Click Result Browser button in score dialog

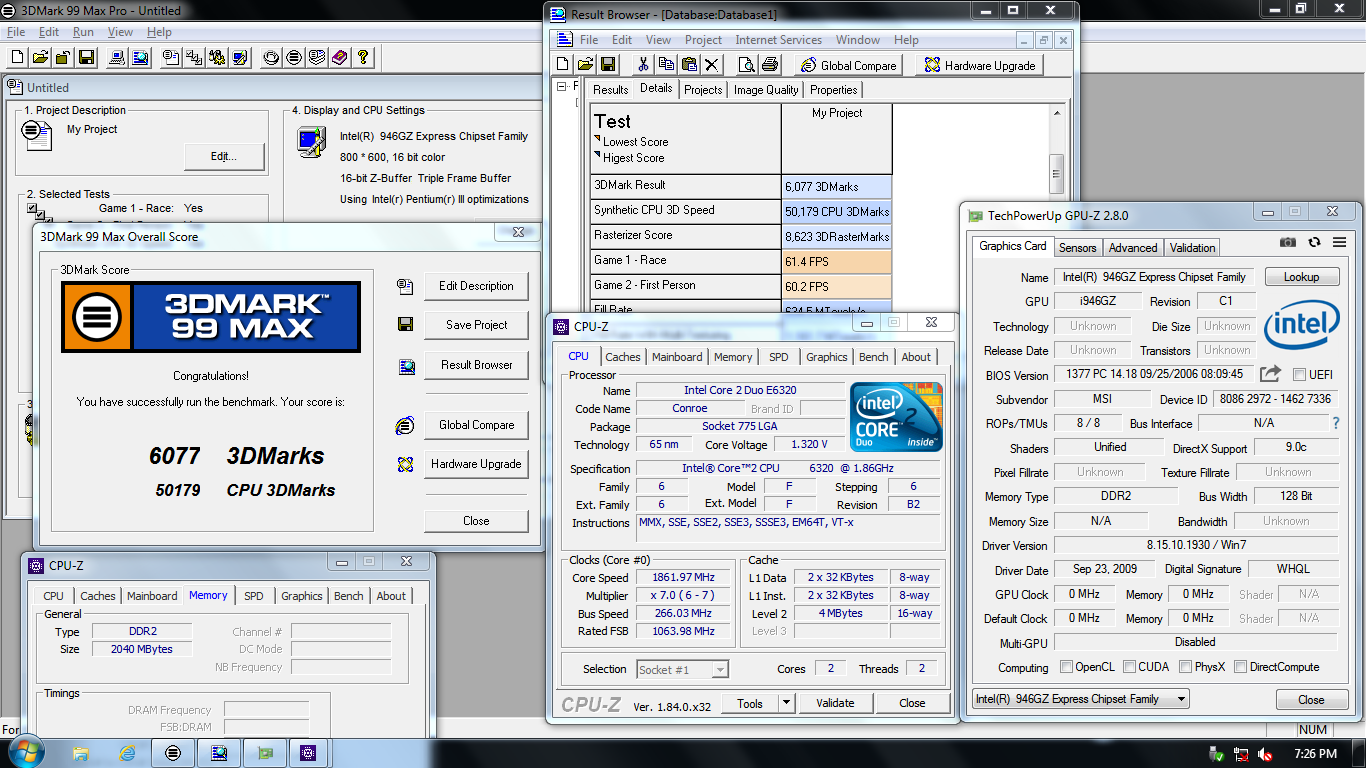coord(476,365)
